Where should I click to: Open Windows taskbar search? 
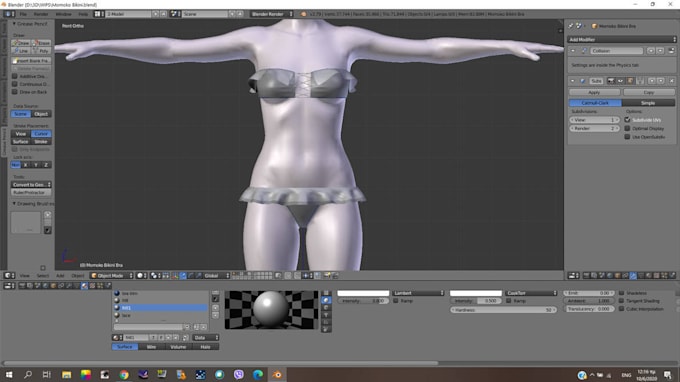tap(28, 375)
